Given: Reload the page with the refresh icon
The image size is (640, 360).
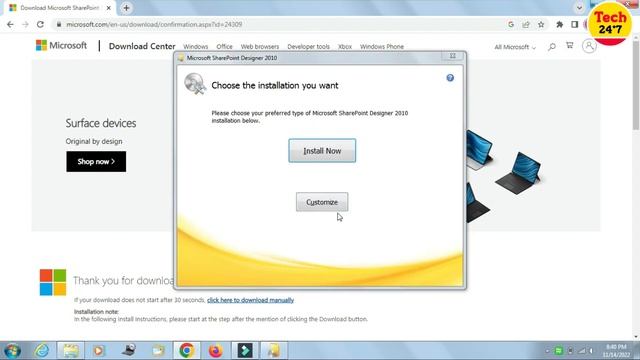Looking at the screenshot, I should [x=40, y=24].
